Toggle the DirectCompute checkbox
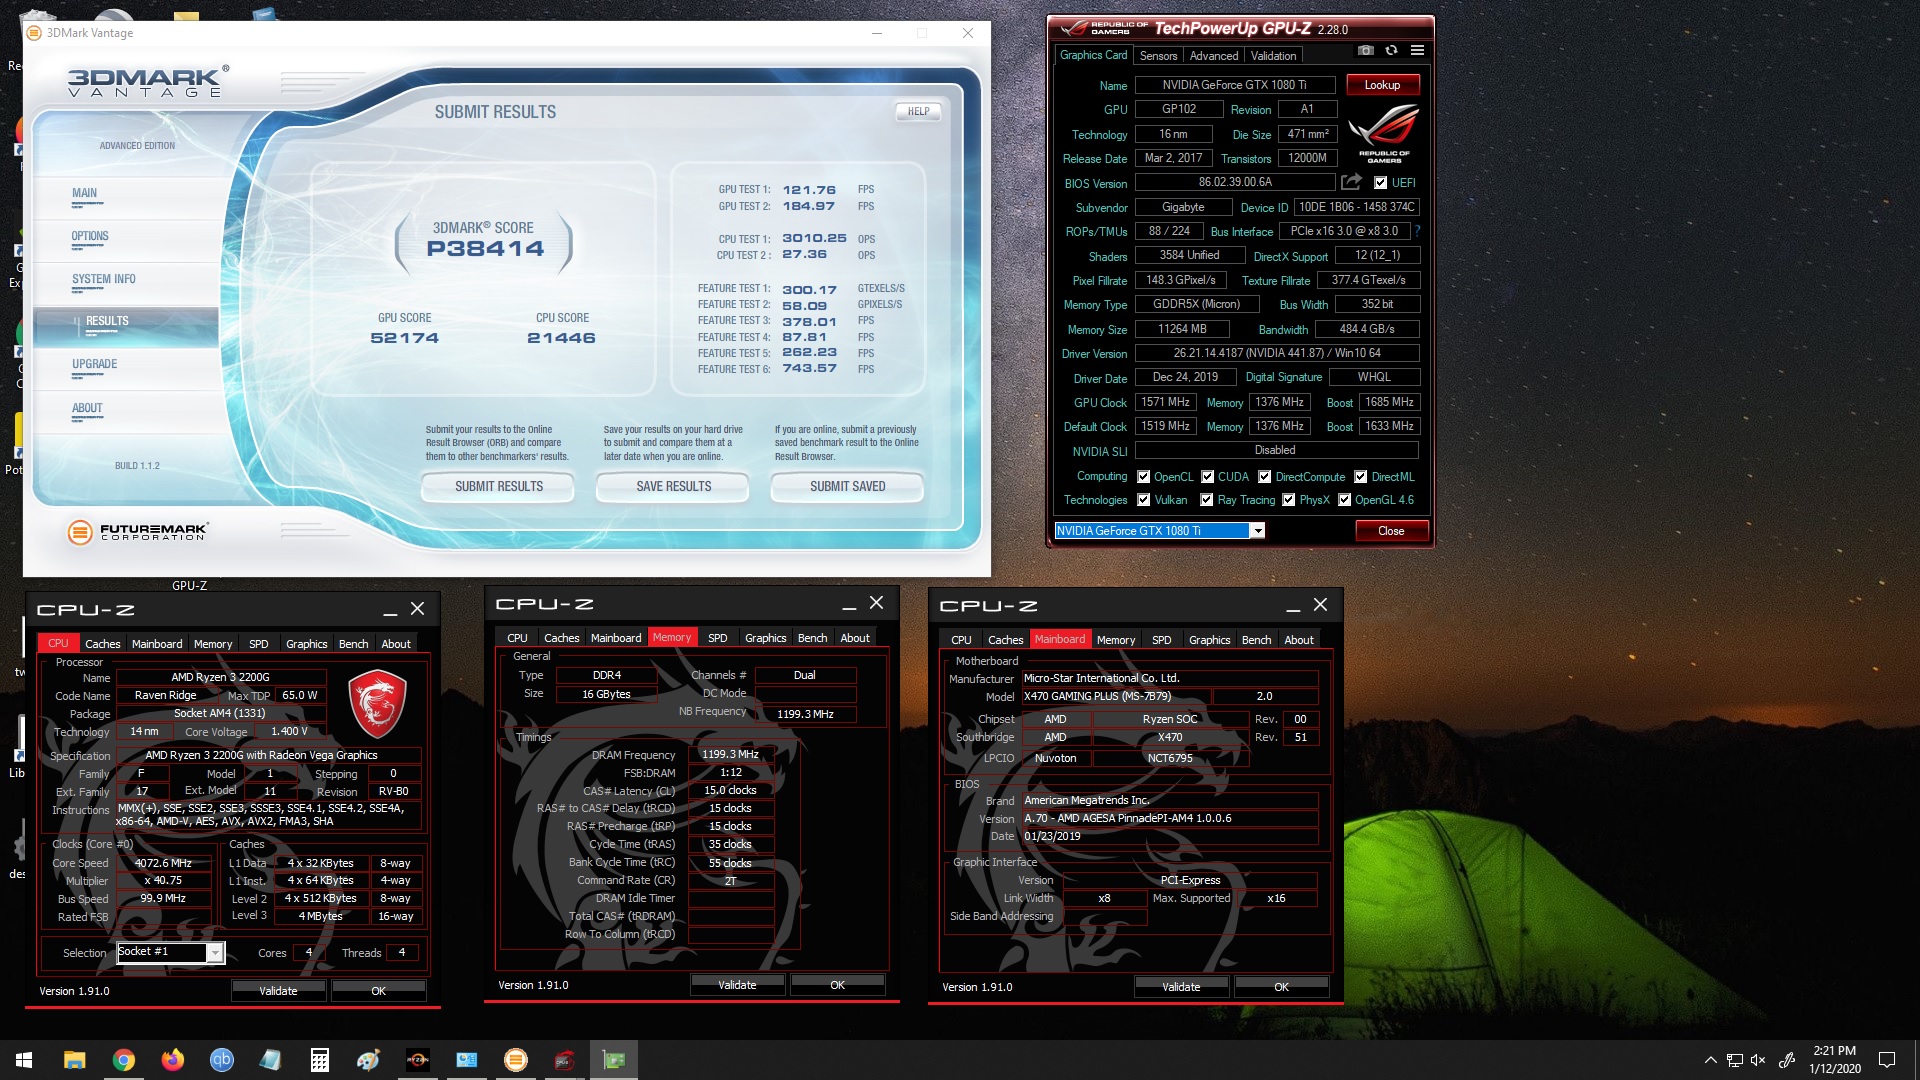Screen dimensions: 1920x1080 [1264, 477]
